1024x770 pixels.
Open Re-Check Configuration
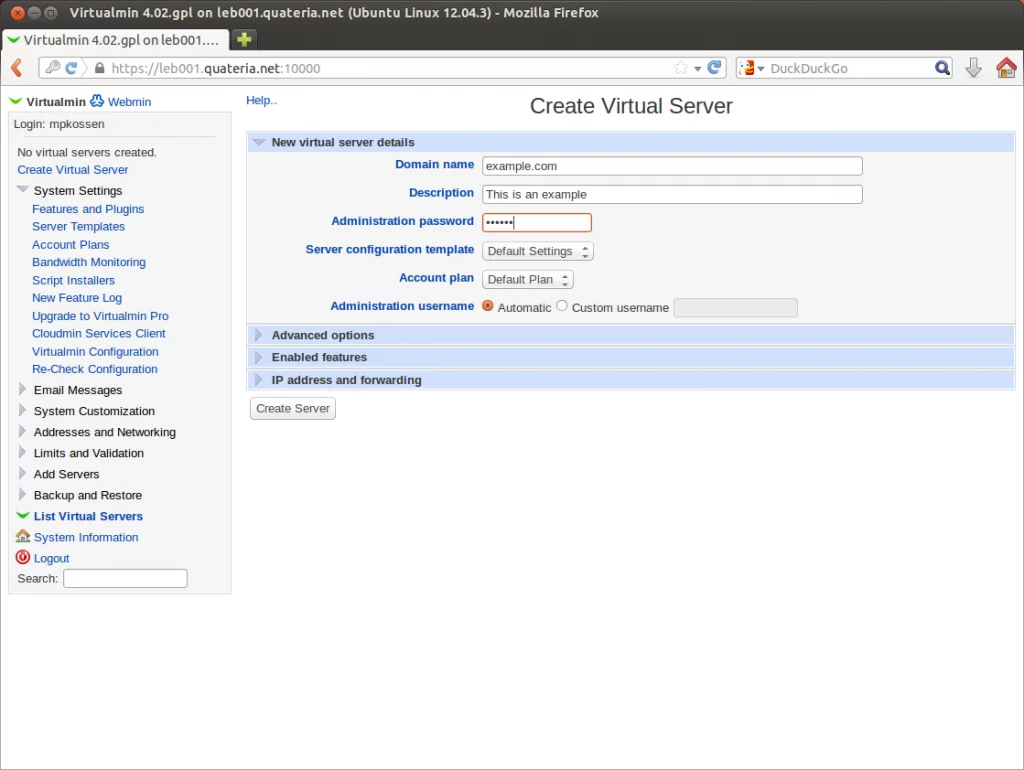95,370
